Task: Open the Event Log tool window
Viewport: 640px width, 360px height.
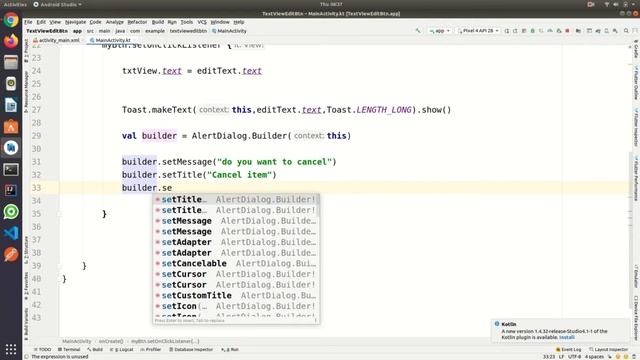Action: point(569,350)
